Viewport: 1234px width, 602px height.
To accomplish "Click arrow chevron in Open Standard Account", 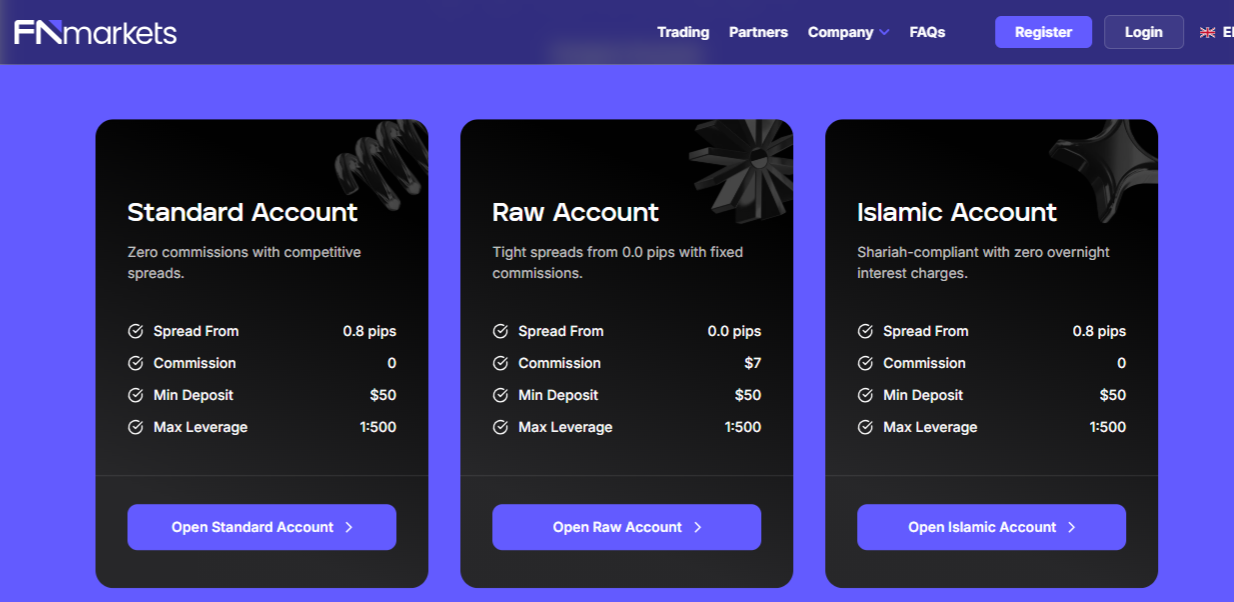I will 349,527.
